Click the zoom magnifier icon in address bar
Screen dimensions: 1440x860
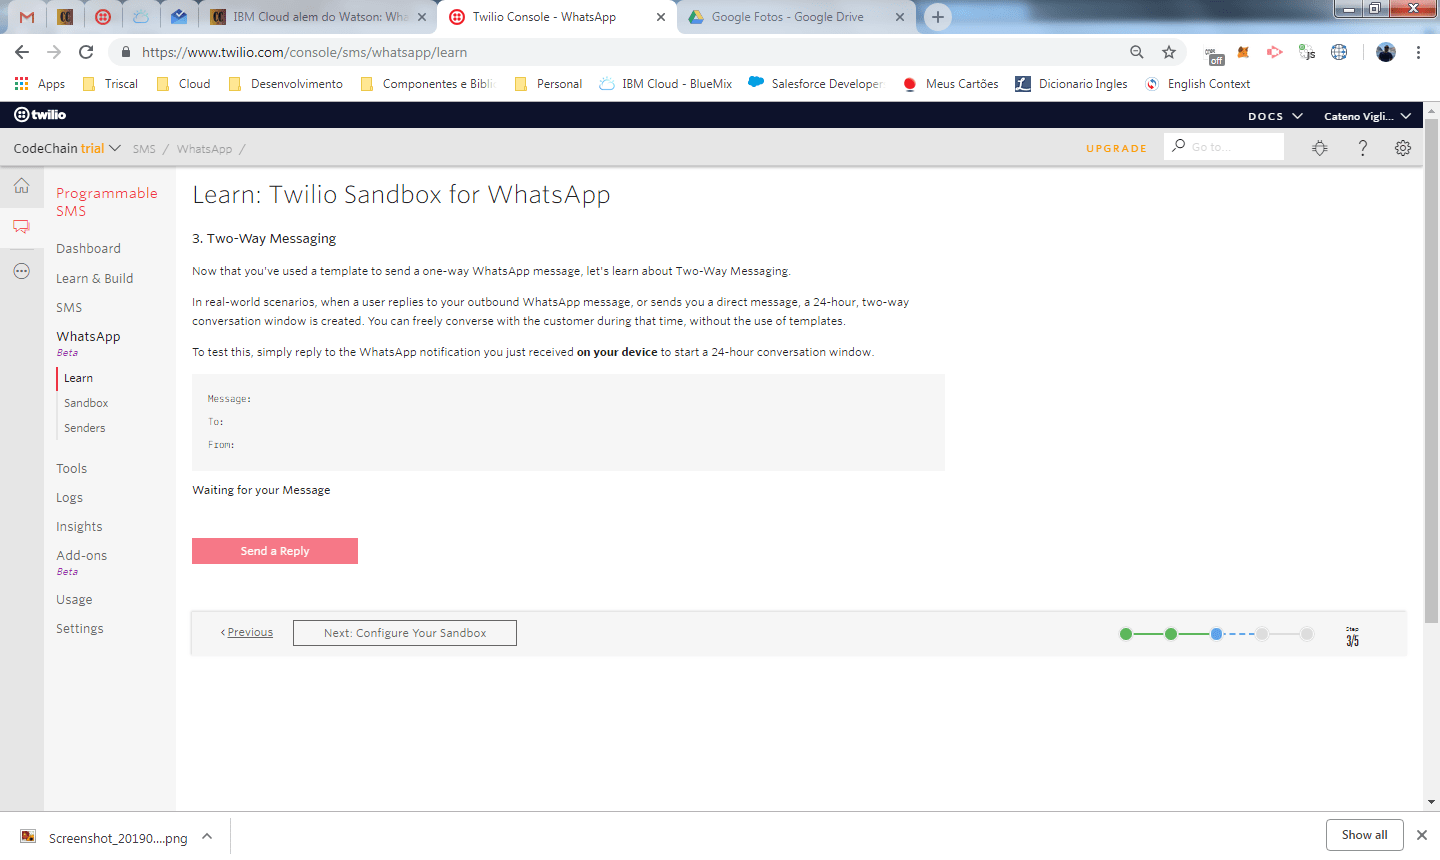pyautogui.click(x=1137, y=52)
